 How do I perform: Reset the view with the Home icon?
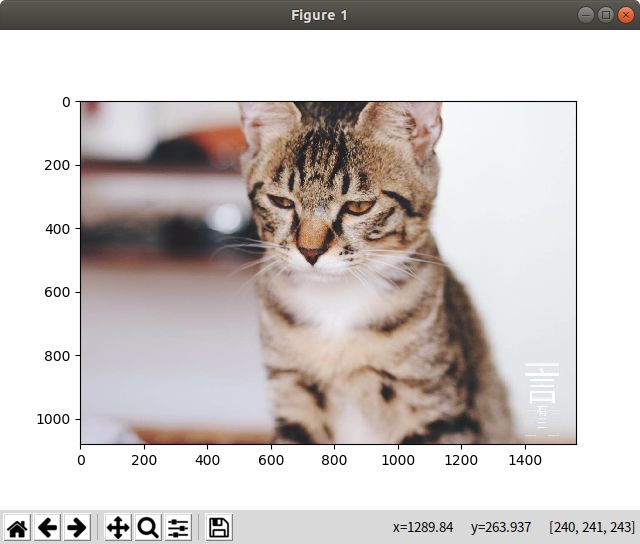point(17,528)
